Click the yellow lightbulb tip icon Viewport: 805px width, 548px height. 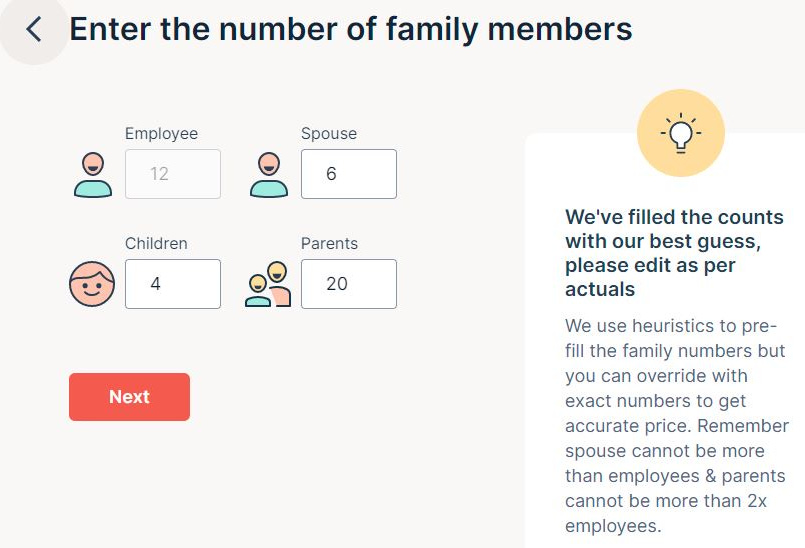(681, 133)
